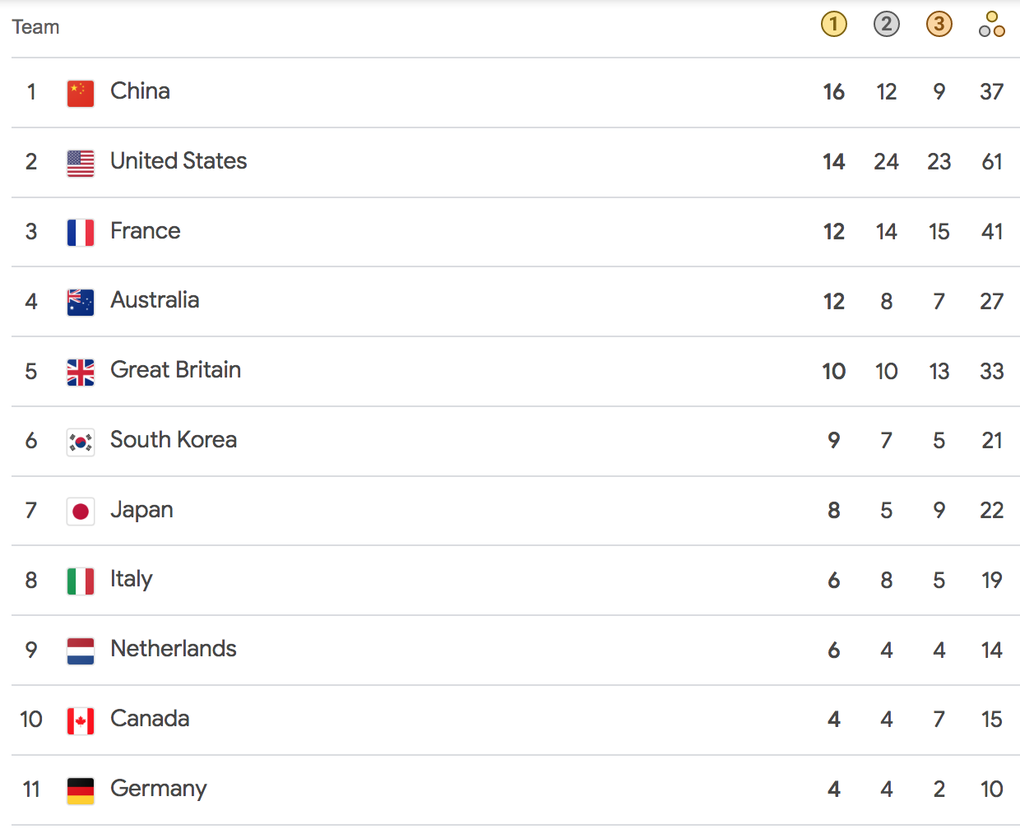Click the Germany flag icon
Screen dimensions: 1020x829
(x=81, y=791)
